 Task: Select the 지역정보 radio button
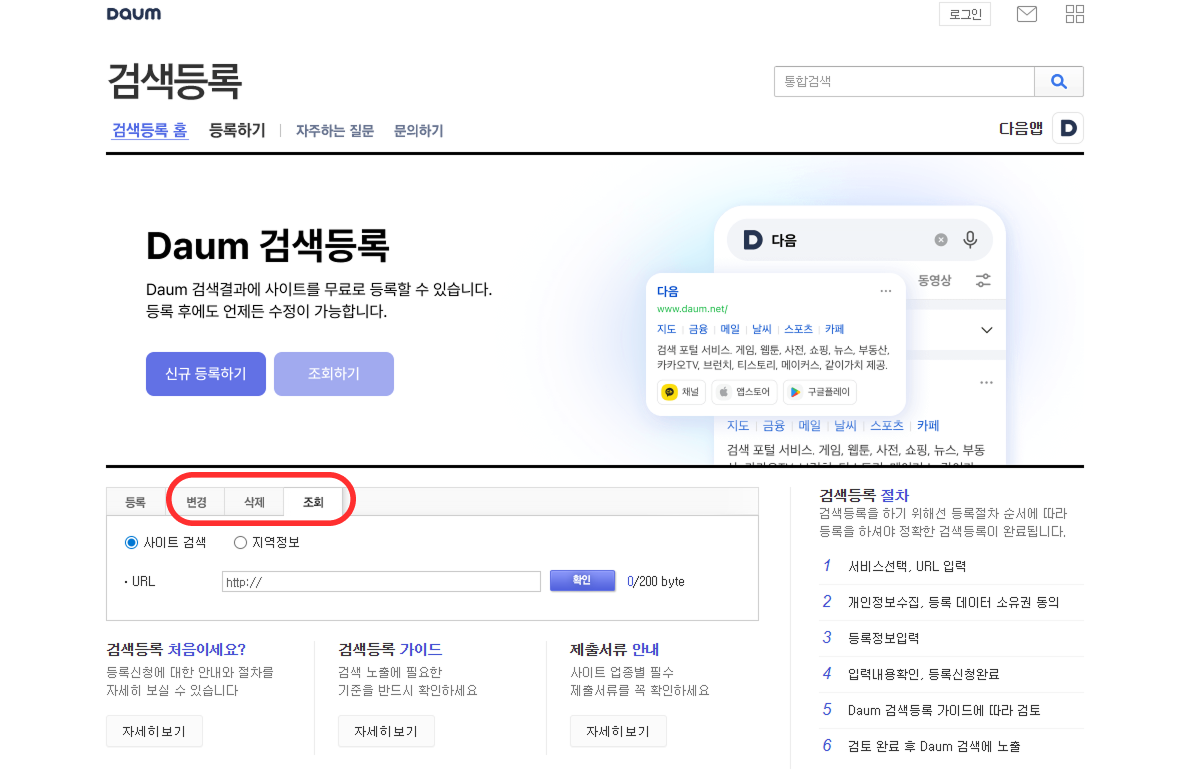(x=240, y=543)
